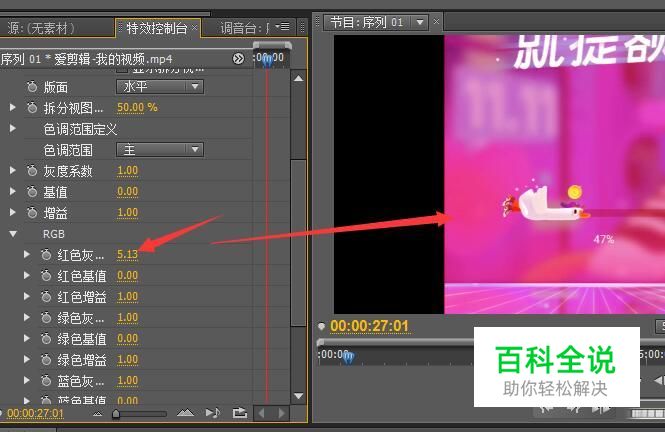This screenshot has width=665, height=432.
Task: Click the 绿色灰度 value 1.00
Action: [127, 318]
